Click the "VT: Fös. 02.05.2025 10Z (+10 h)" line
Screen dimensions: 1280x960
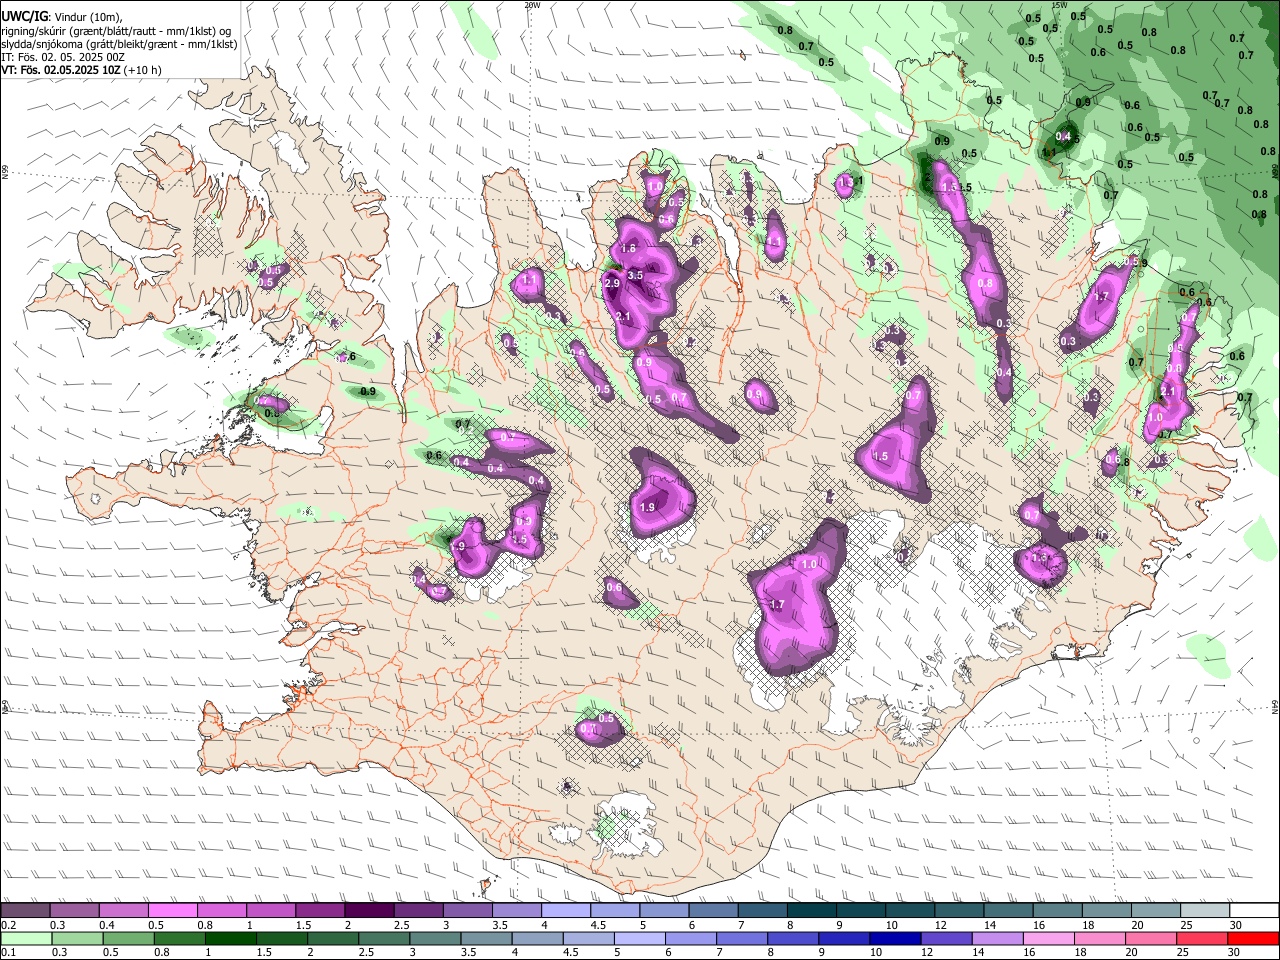(81, 70)
